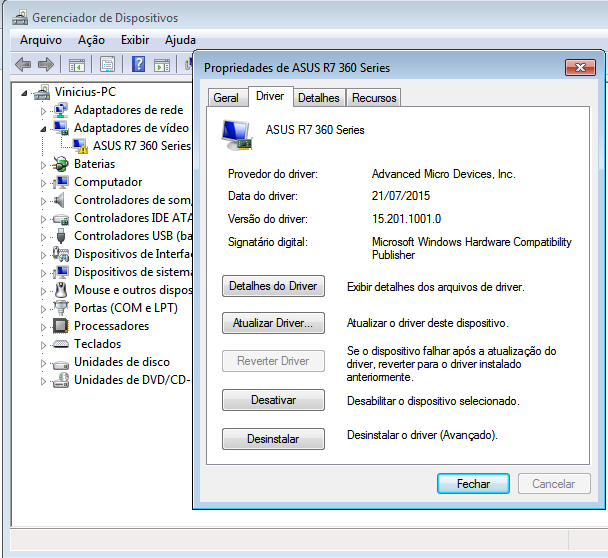The height and width of the screenshot is (558, 608).
Task: Click the Dispositivos de Interface icon
Action: (61, 254)
